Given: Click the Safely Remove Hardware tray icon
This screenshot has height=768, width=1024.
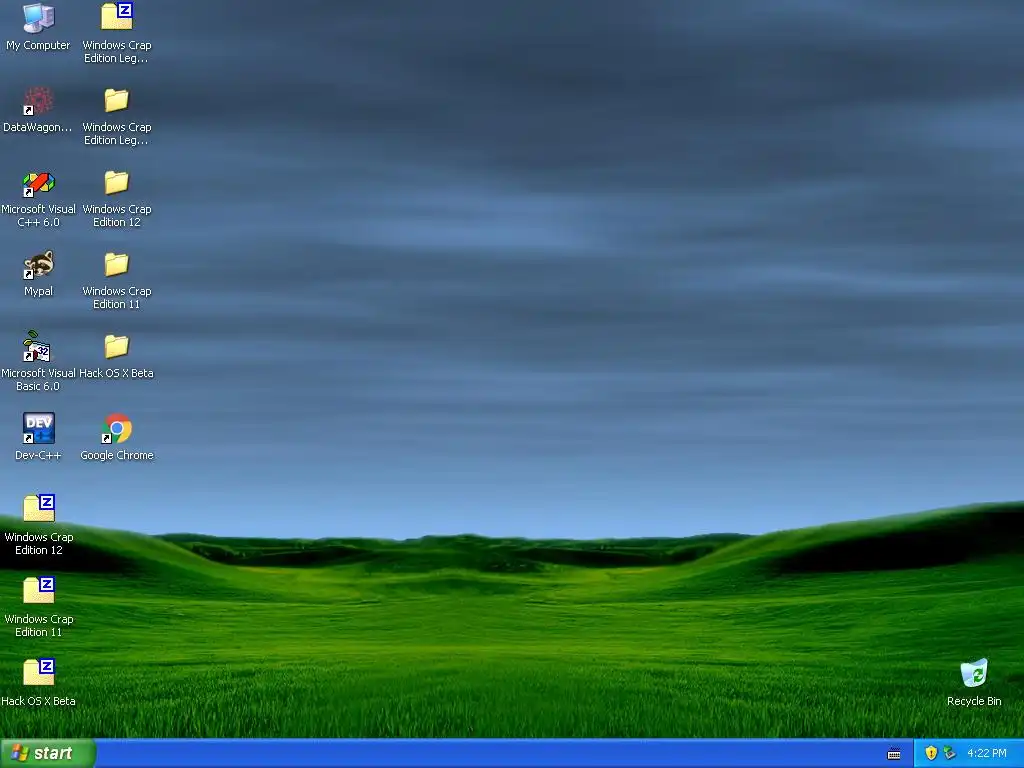Looking at the screenshot, I should [950, 753].
